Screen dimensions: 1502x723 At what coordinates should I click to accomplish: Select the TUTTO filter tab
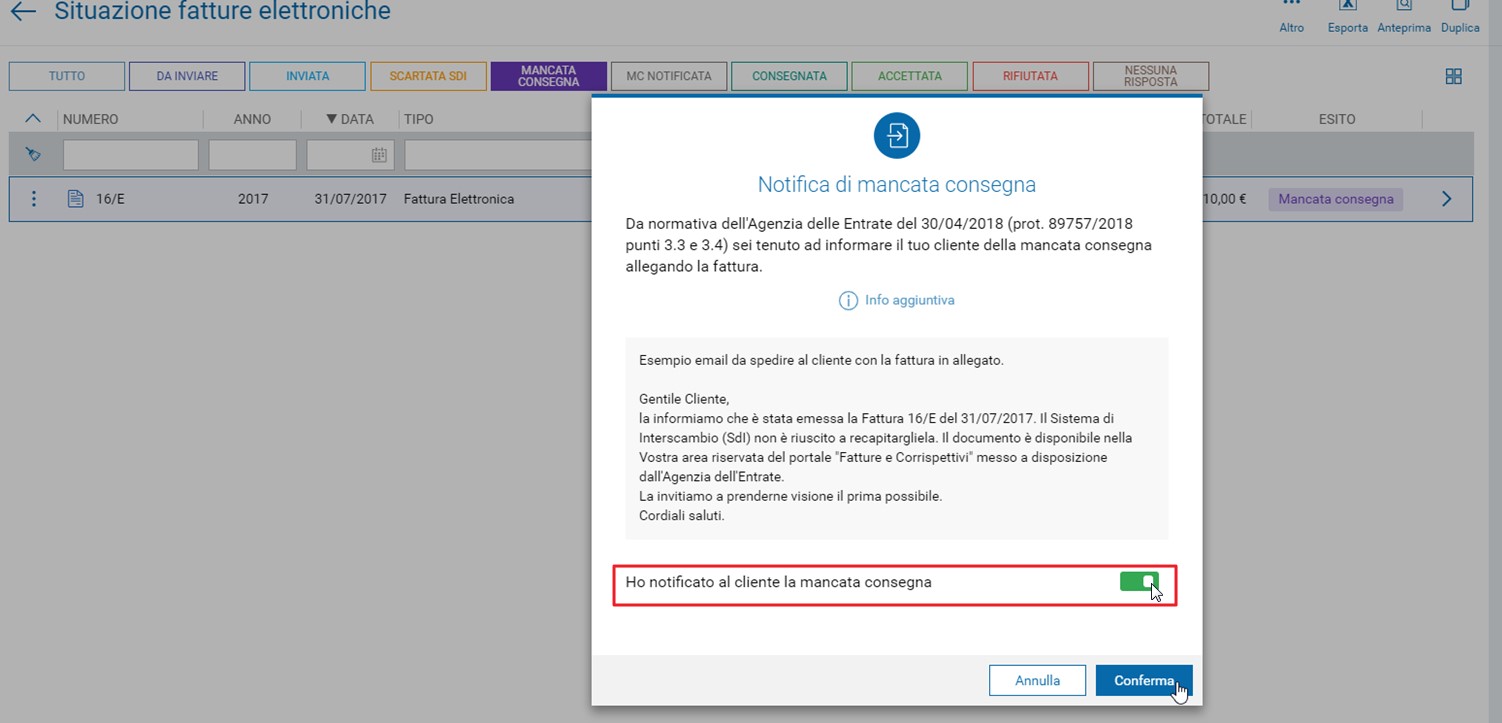click(x=67, y=76)
